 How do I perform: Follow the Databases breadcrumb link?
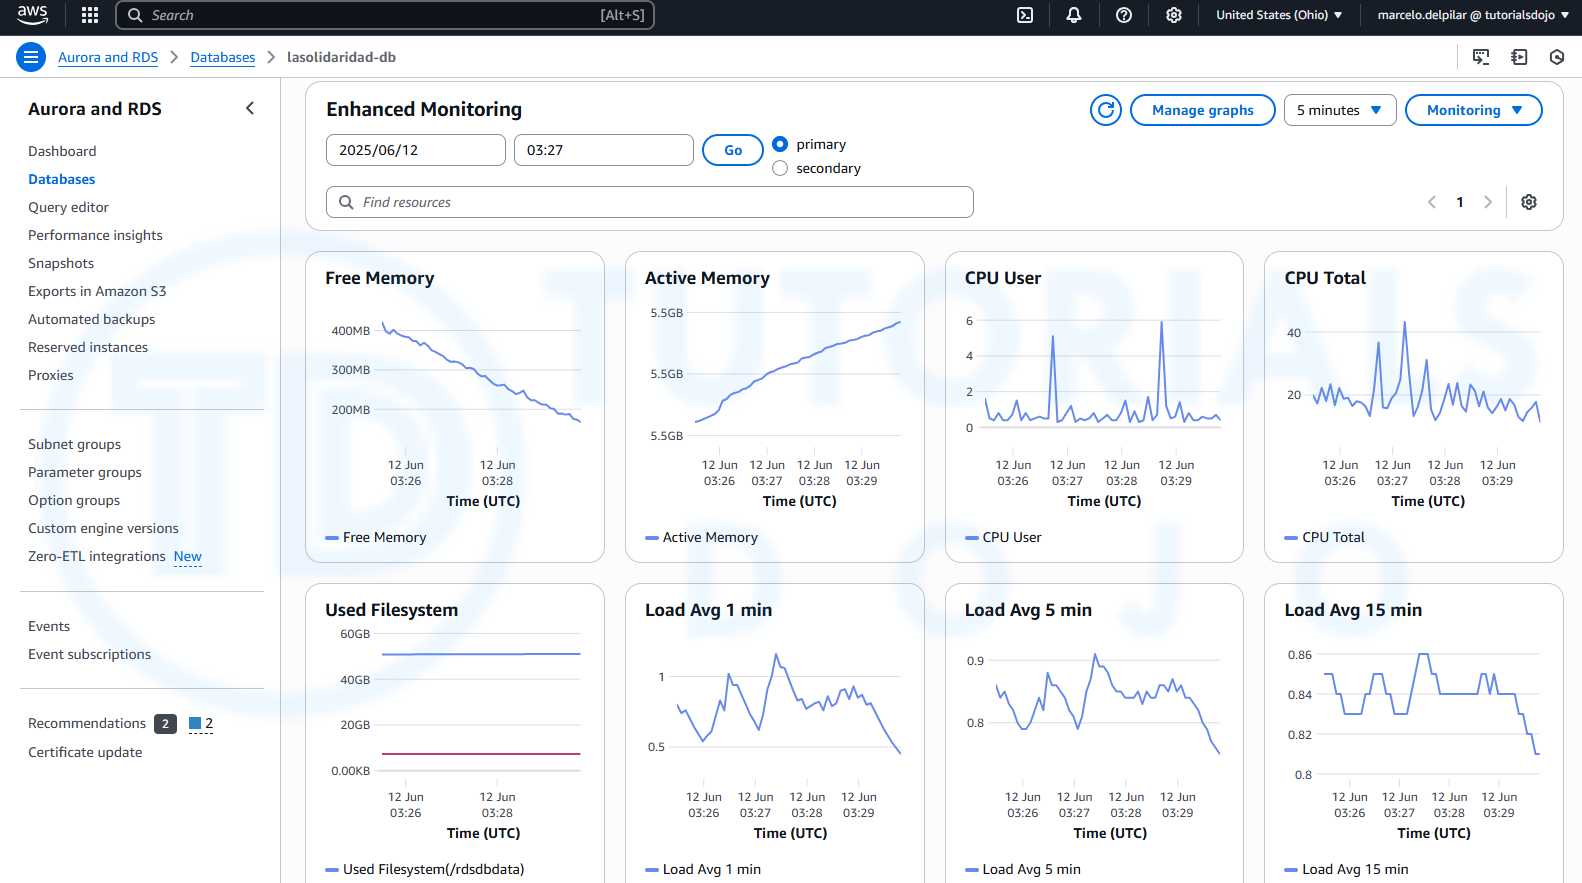point(223,57)
